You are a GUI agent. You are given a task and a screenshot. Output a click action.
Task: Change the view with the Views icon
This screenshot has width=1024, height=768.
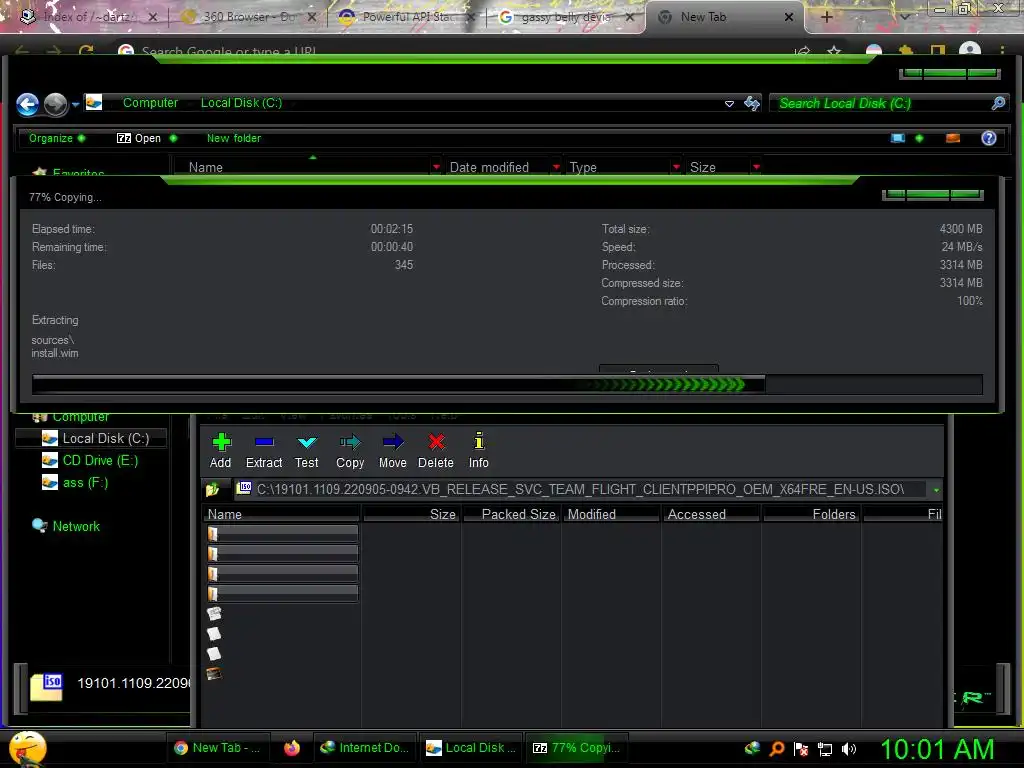click(x=899, y=138)
